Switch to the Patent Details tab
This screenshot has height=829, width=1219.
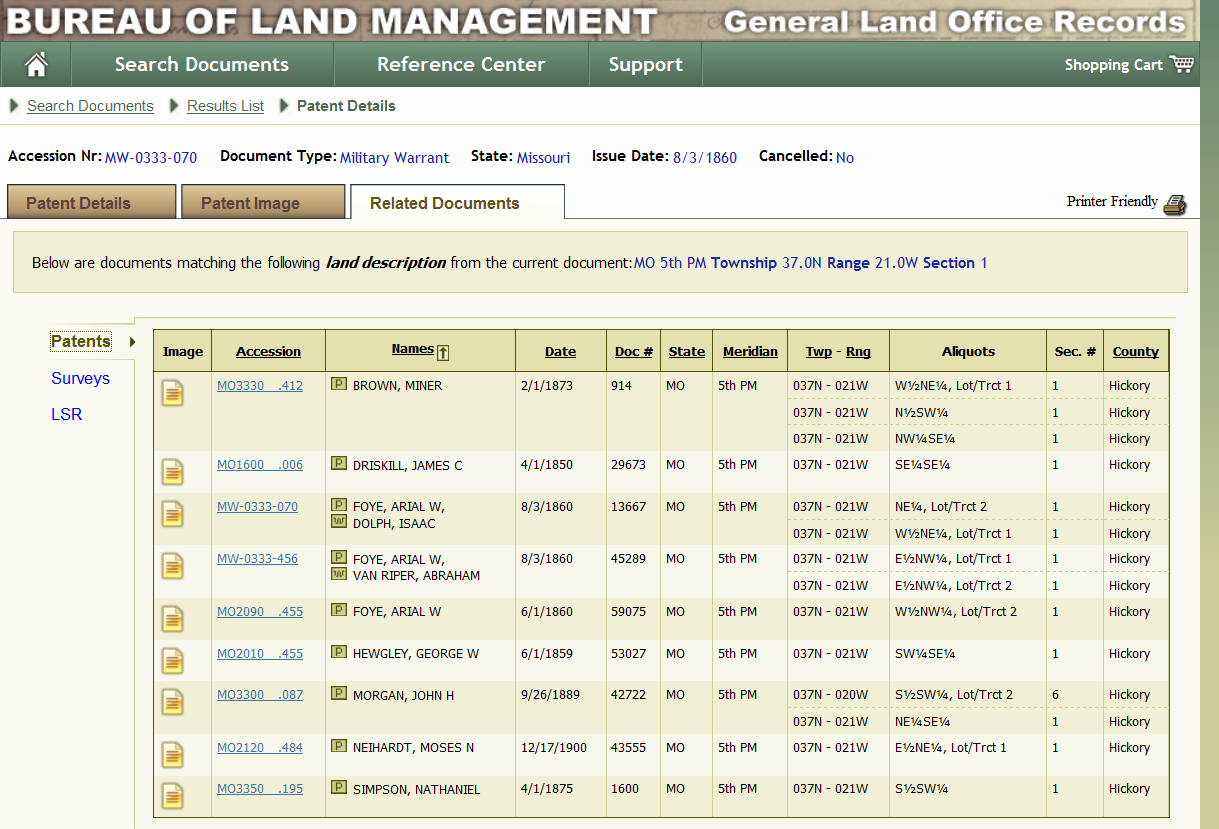click(x=91, y=202)
